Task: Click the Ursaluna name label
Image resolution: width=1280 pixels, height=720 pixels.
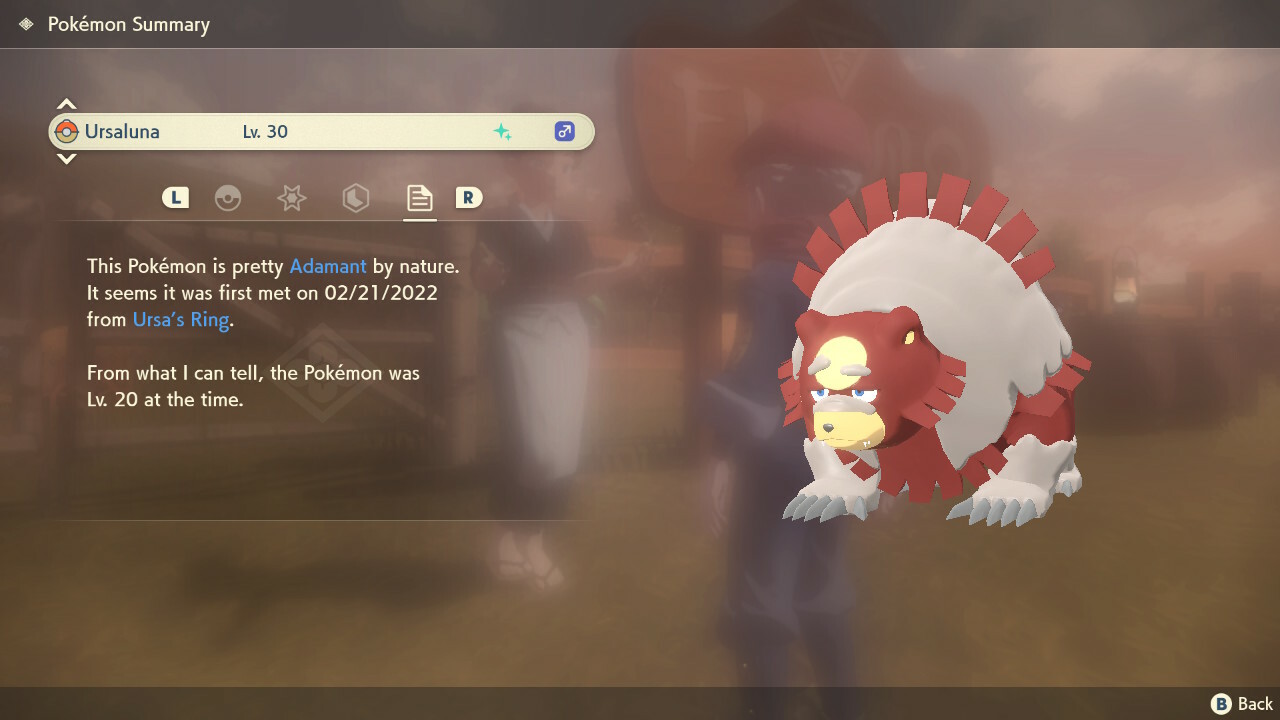Action: [122, 131]
